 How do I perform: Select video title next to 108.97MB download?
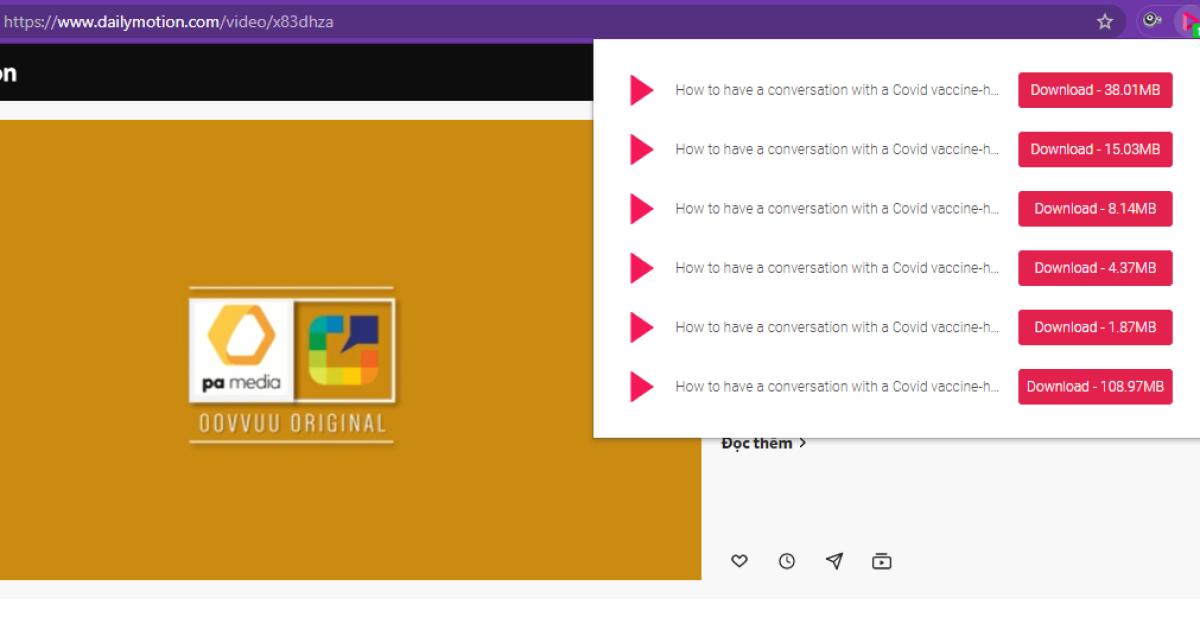(837, 387)
